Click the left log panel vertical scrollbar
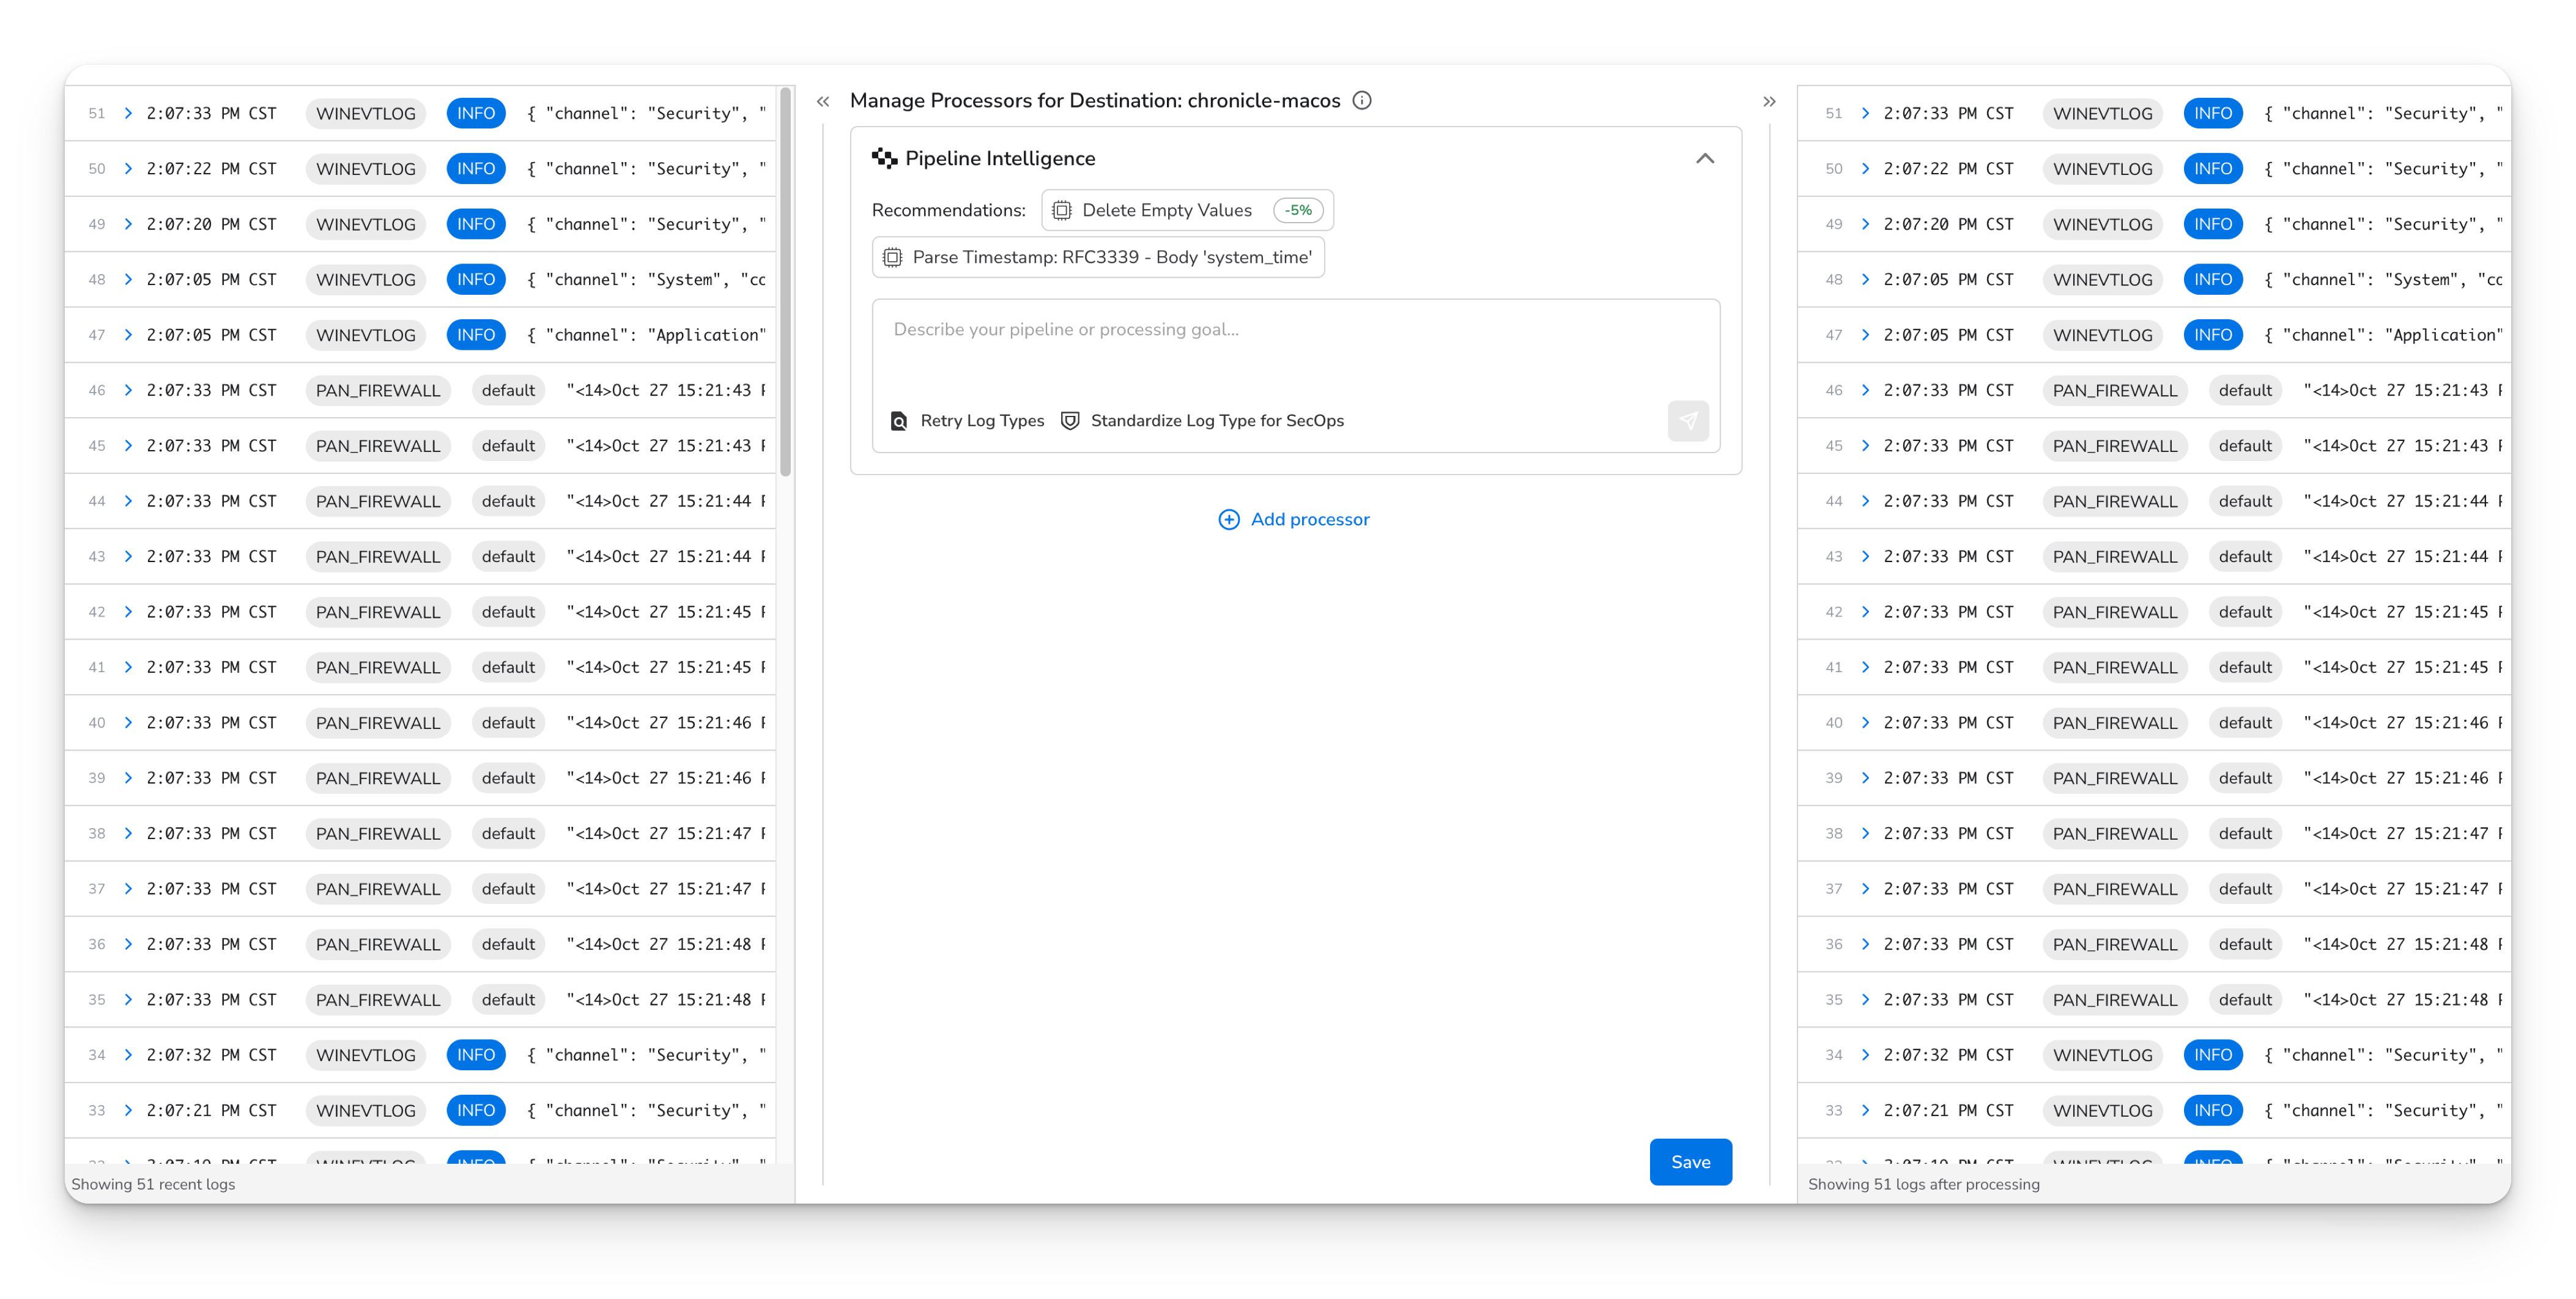The width and height of the screenshot is (2576, 1299). click(786, 280)
